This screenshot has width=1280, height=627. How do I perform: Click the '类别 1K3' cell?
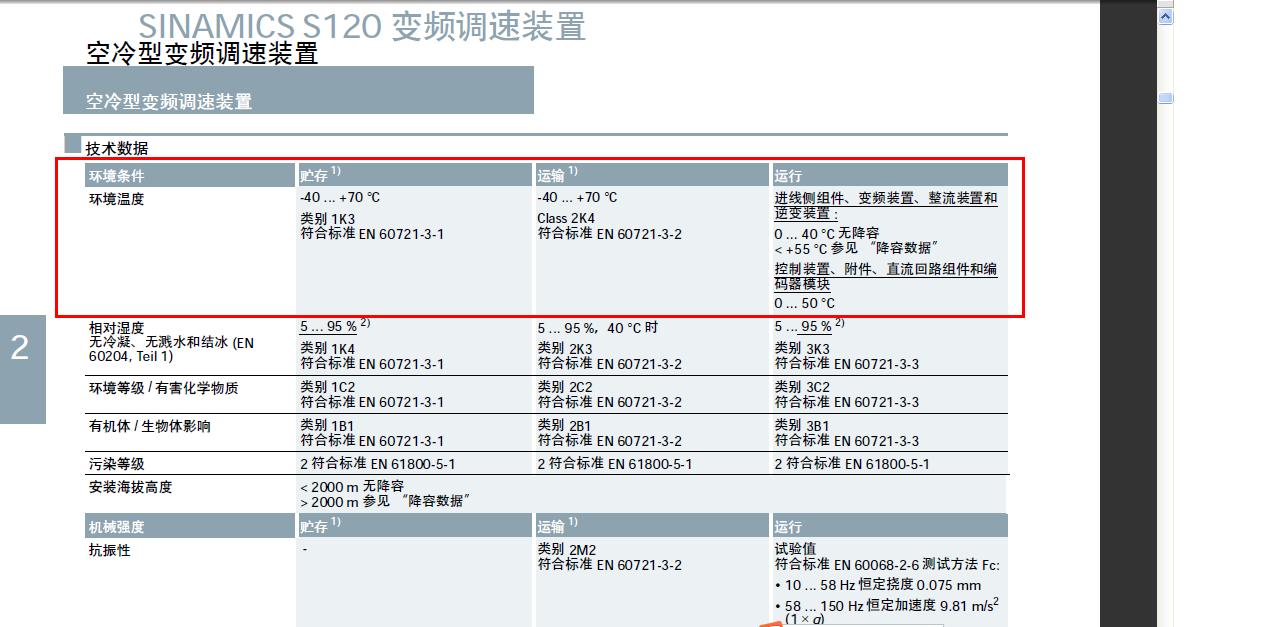327,218
